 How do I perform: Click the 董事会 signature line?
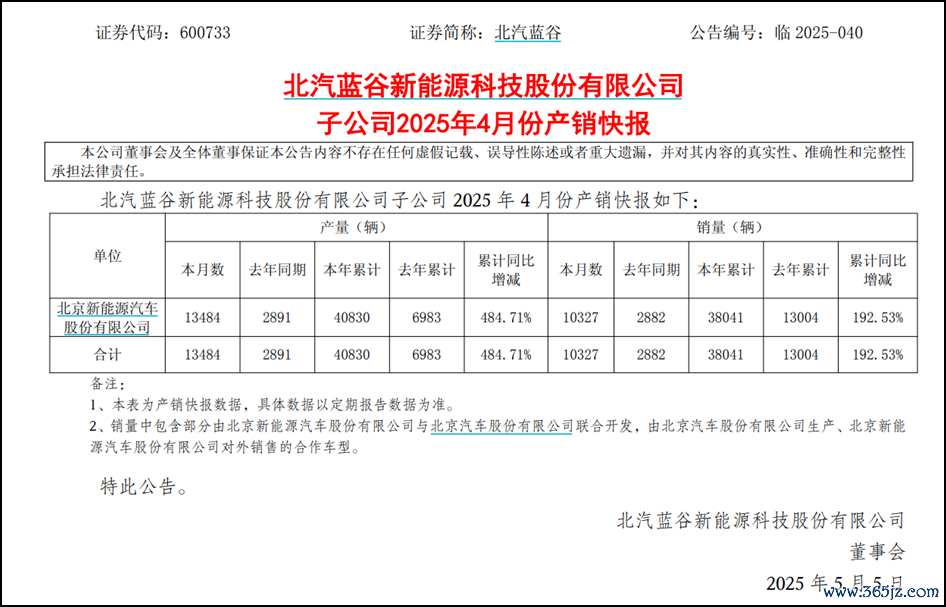coord(878,550)
